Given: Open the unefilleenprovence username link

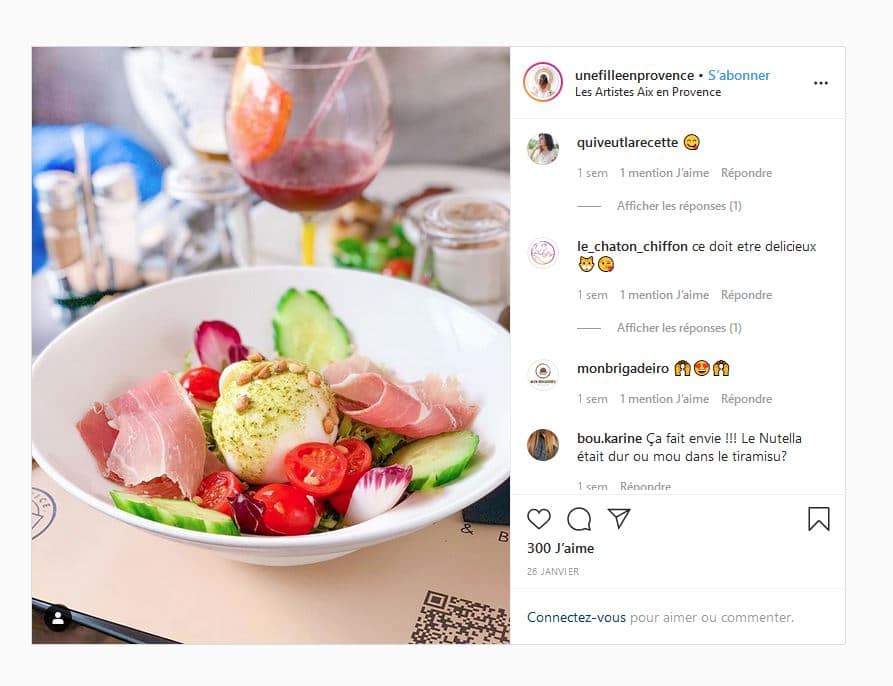Looking at the screenshot, I should [634, 75].
